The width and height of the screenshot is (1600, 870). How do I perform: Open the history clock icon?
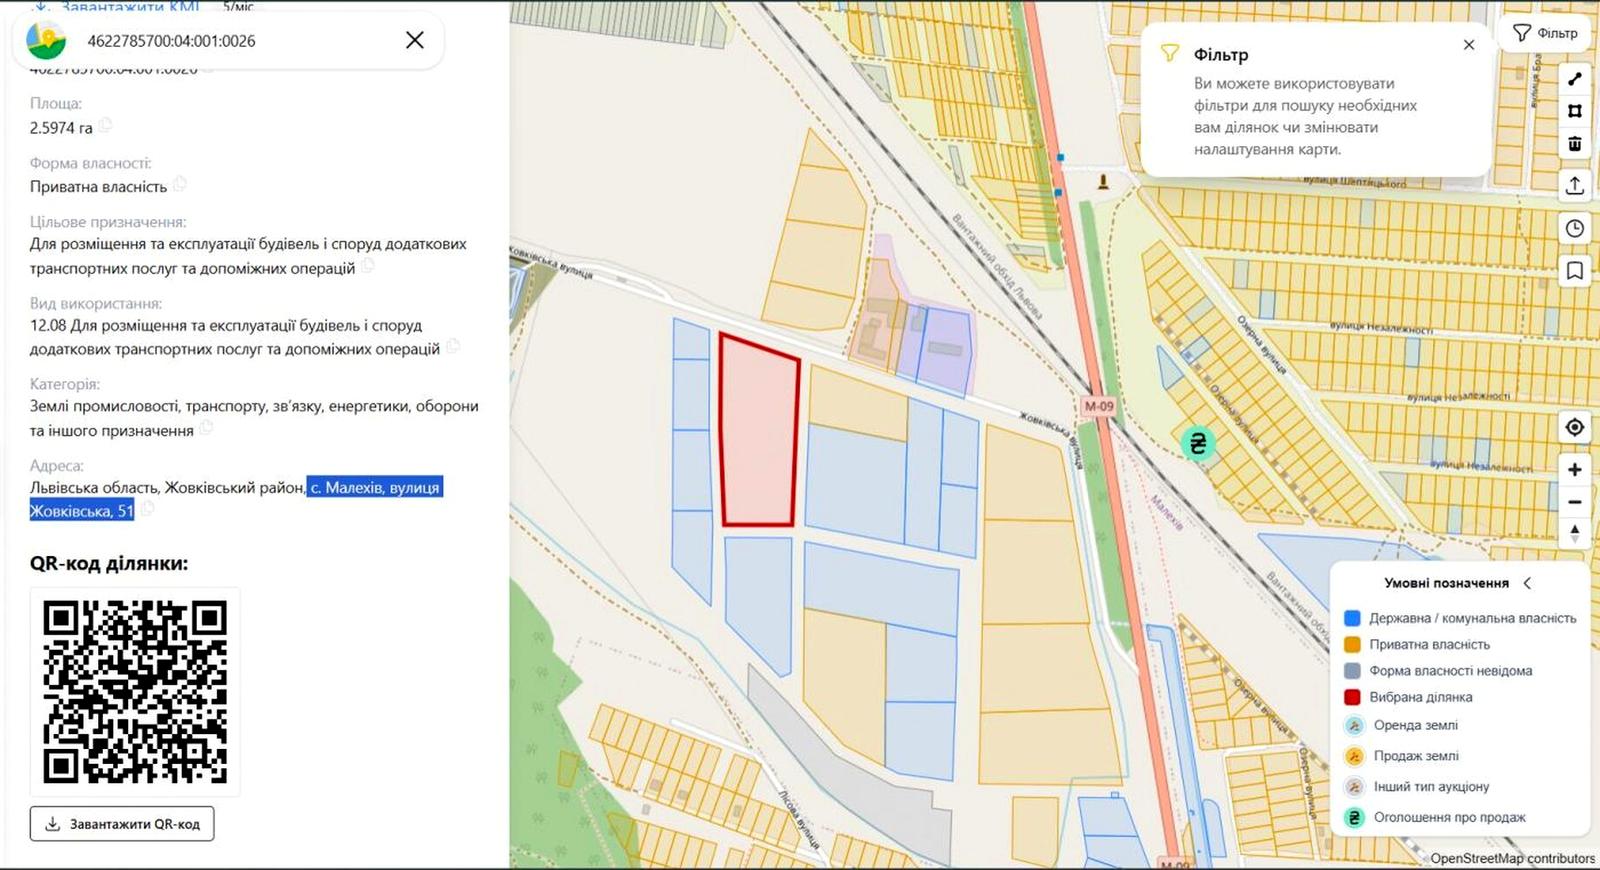[x=1574, y=229]
